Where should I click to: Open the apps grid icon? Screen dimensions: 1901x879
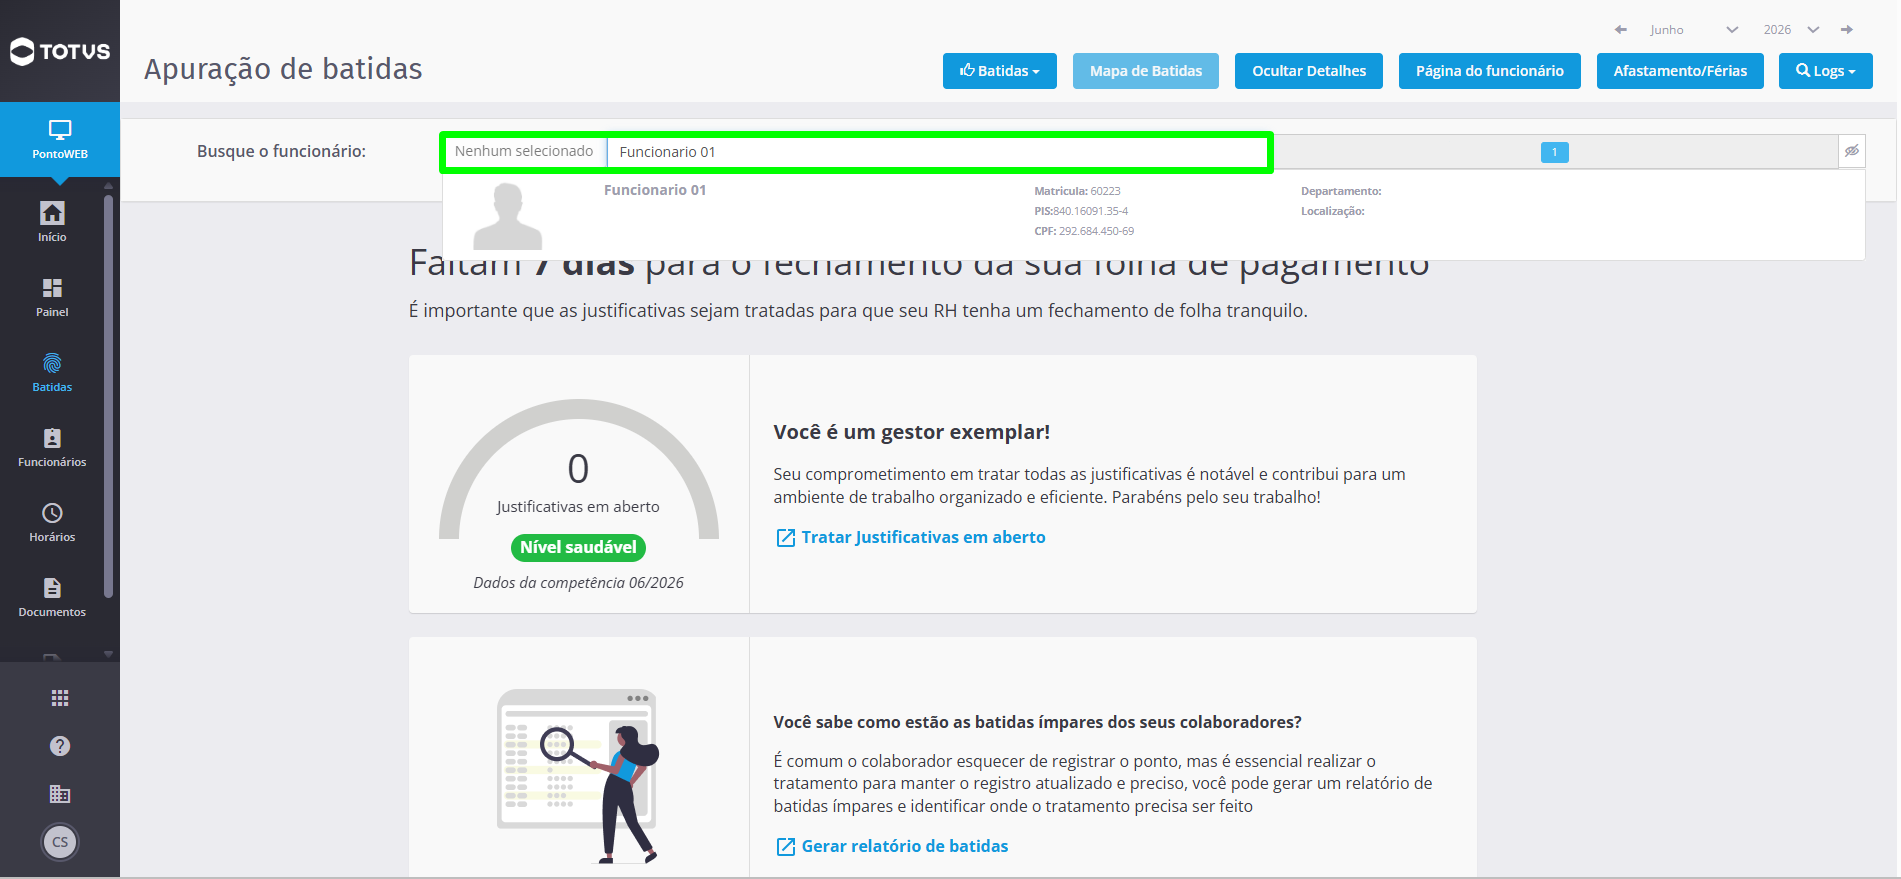(x=60, y=698)
